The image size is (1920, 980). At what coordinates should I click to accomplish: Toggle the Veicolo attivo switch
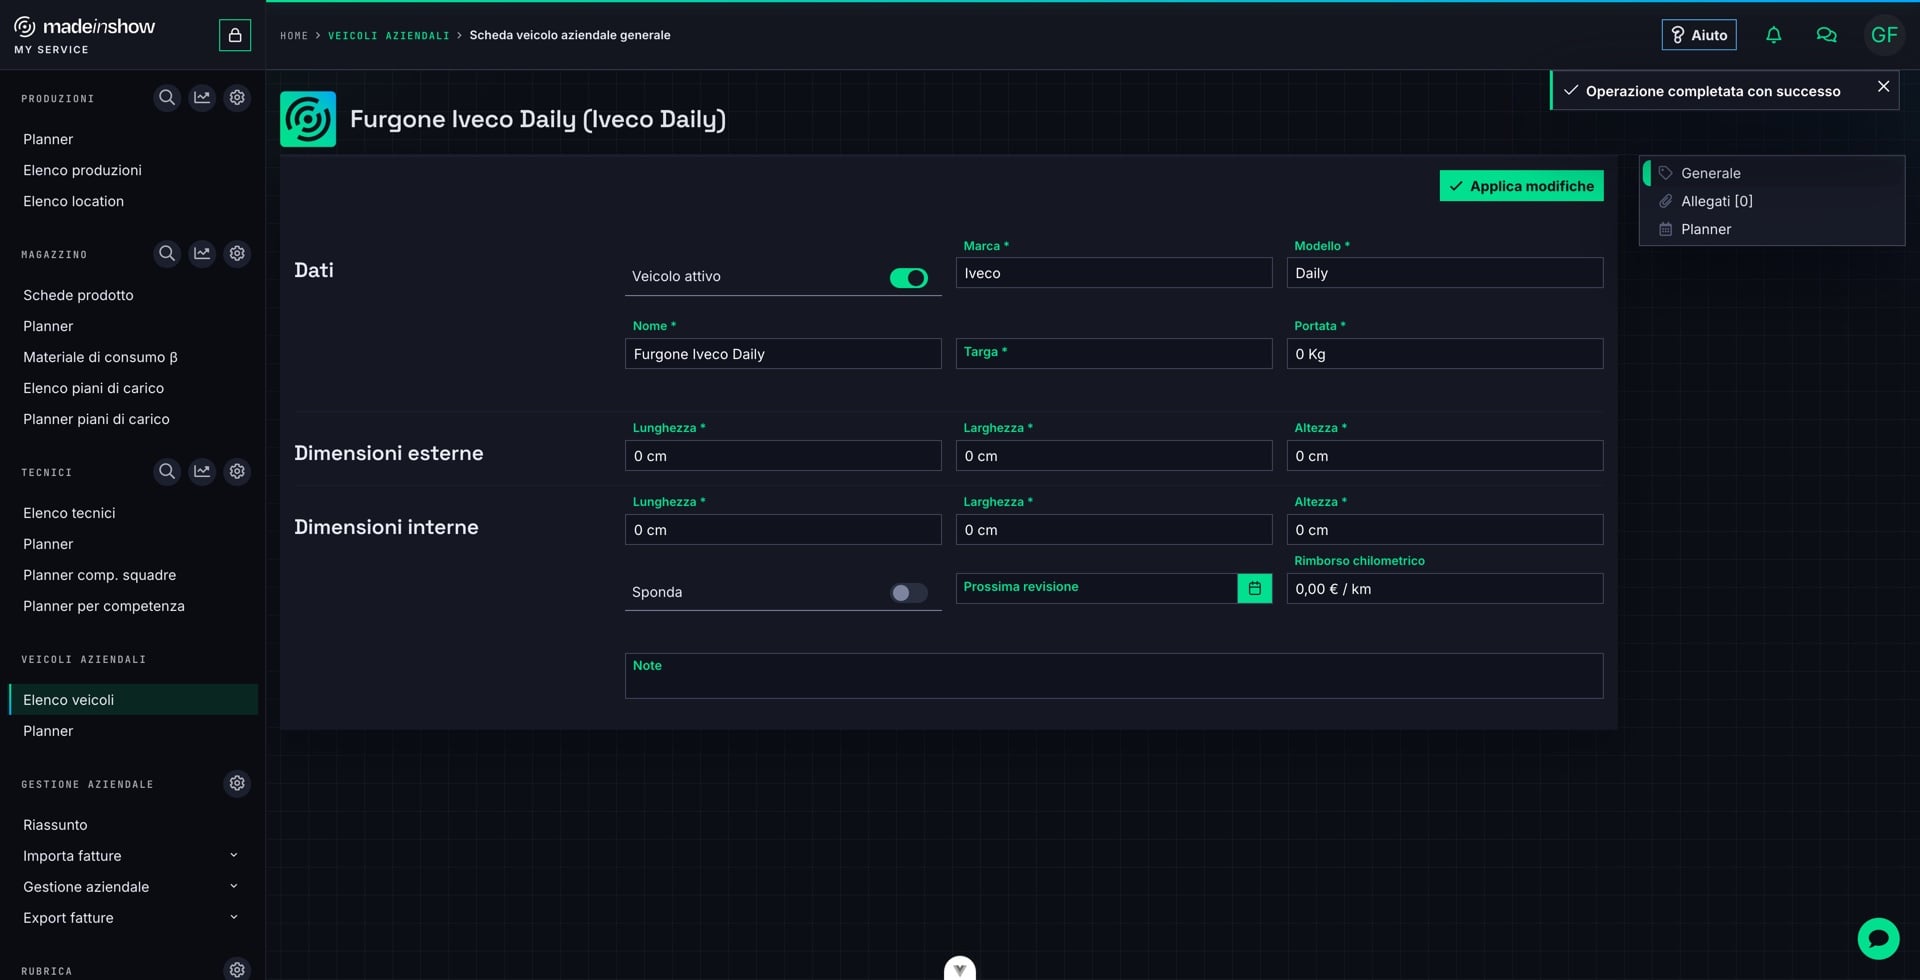pos(909,278)
